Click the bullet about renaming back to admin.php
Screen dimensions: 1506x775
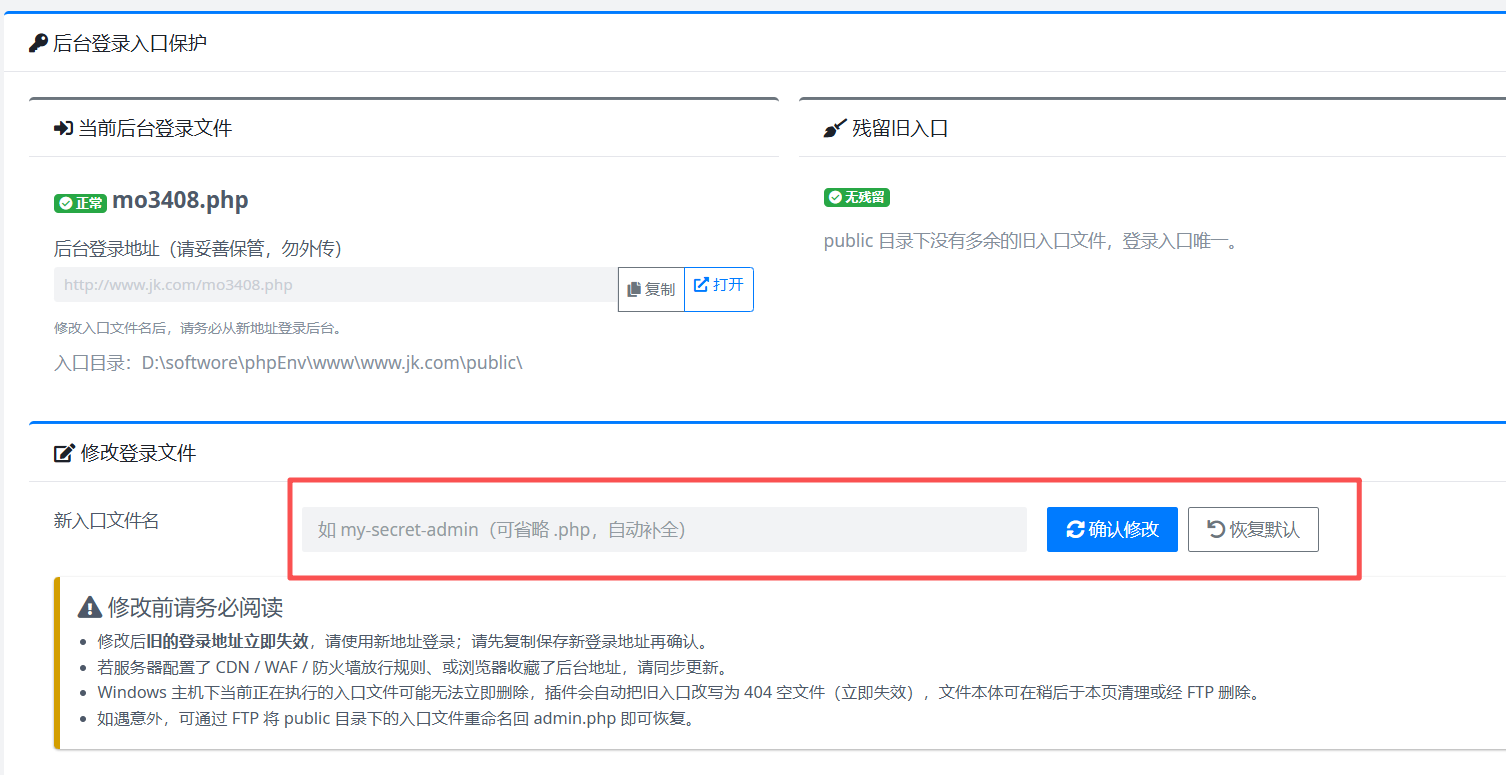(395, 719)
